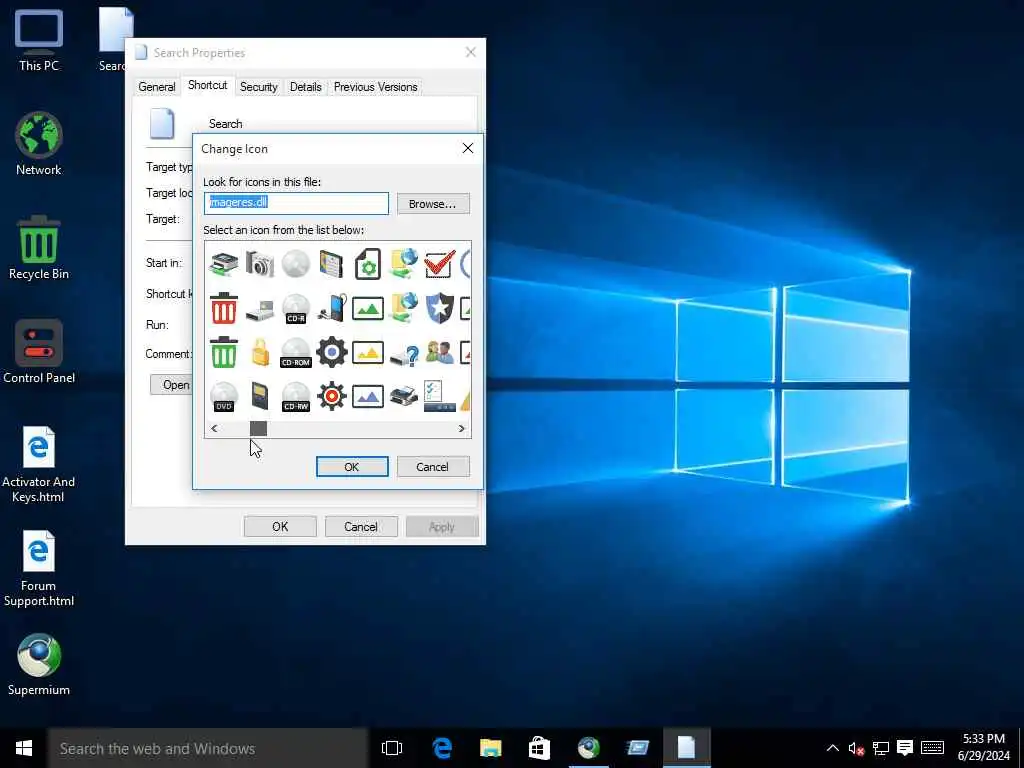Click the imageres.dll file path field
Screen dimensions: 1024x768
point(296,203)
